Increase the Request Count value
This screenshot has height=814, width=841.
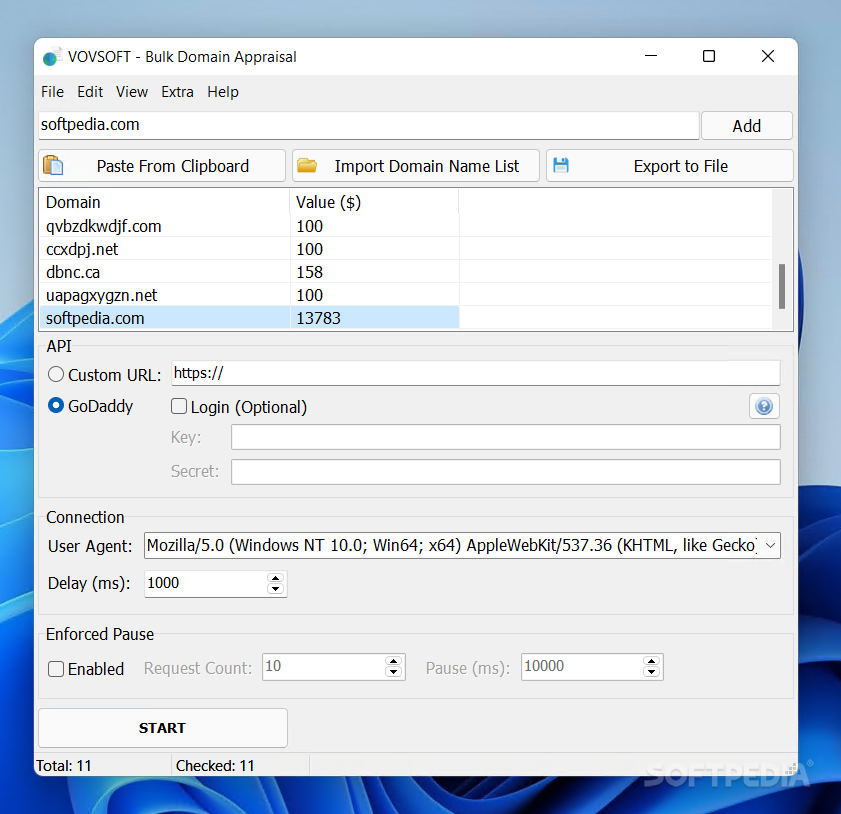[394, 661]
